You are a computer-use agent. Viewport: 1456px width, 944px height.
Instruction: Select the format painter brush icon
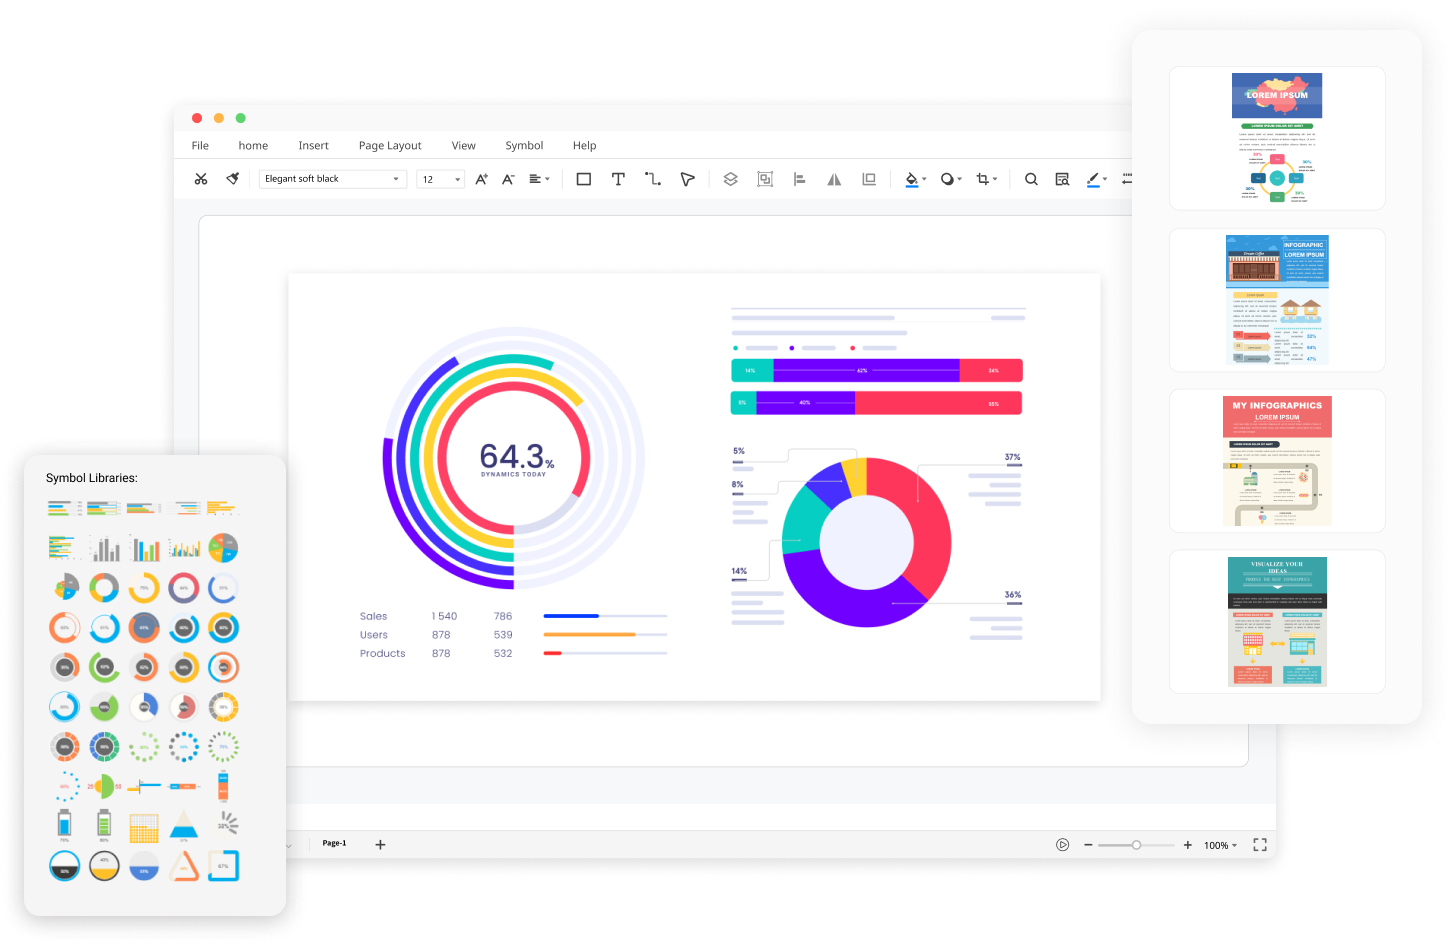[233, 179]
